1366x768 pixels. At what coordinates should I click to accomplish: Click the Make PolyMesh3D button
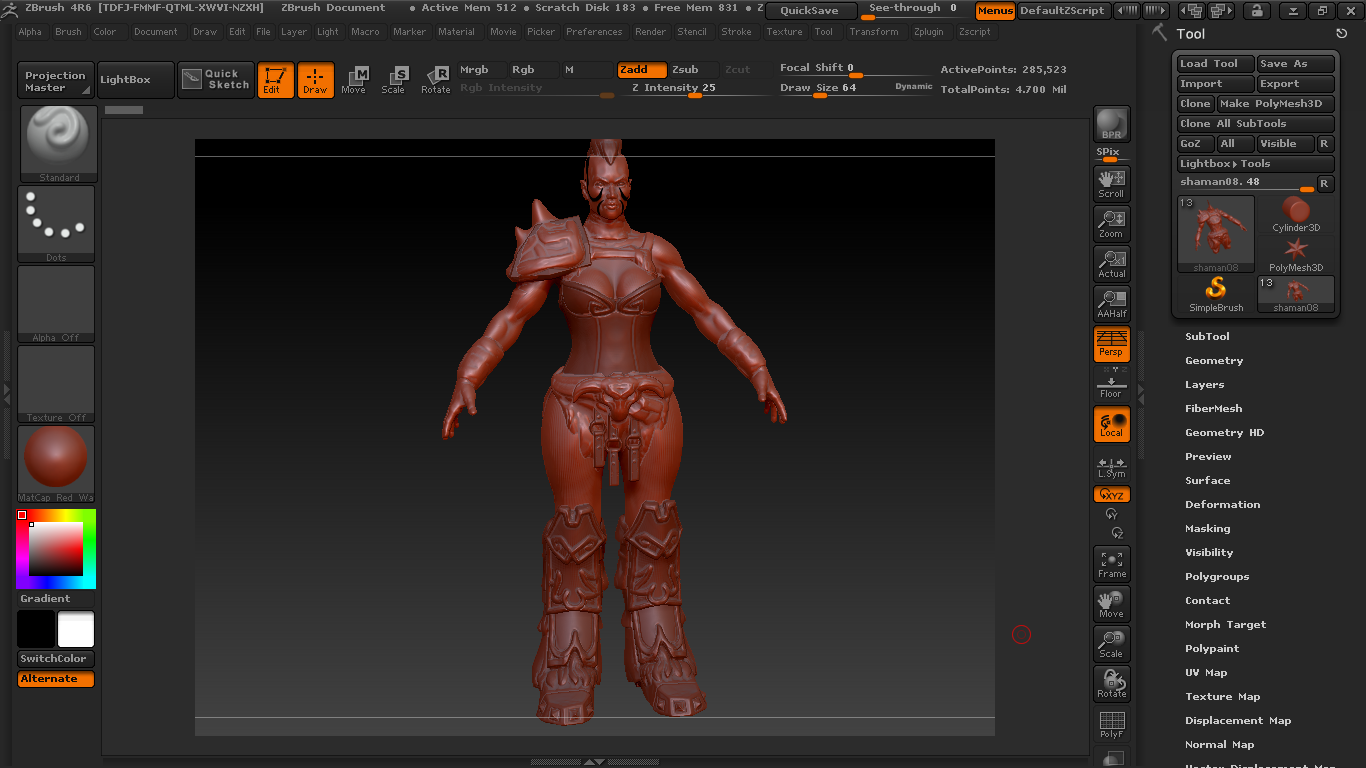1275,104
